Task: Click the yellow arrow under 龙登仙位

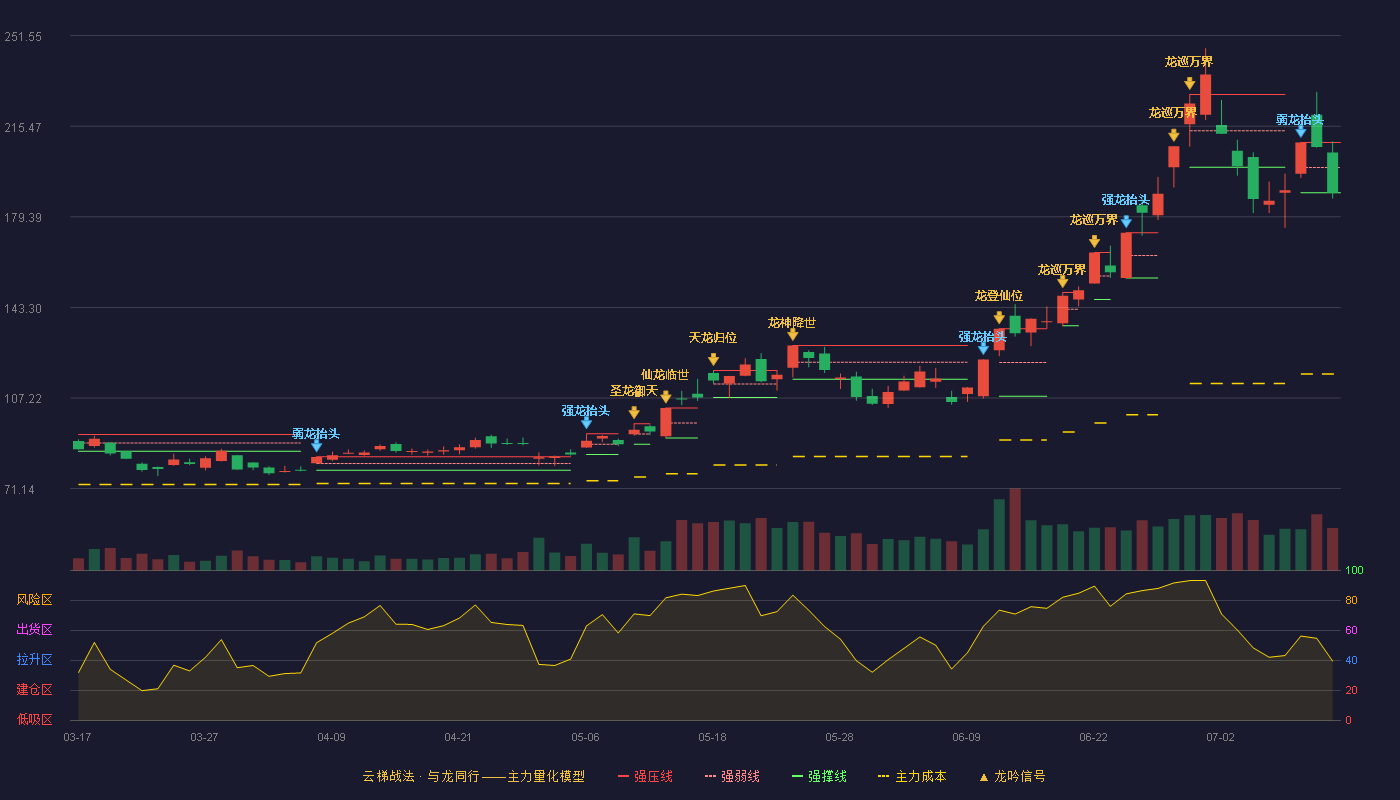Action: (x=999, y=318)
